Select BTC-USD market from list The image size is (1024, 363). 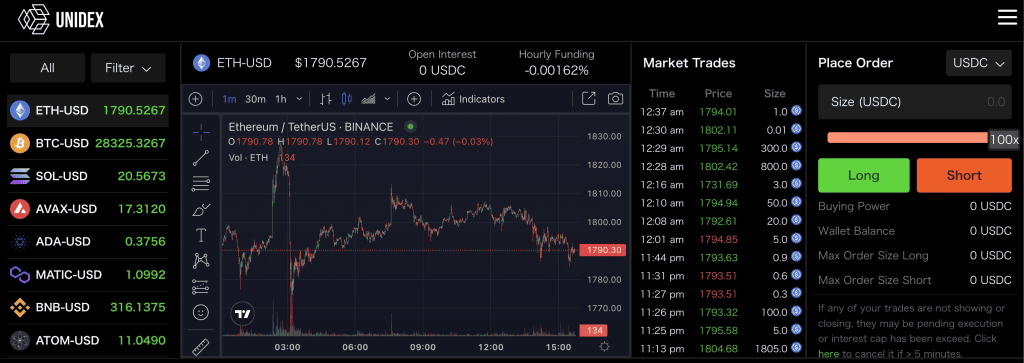click(88, 144)
